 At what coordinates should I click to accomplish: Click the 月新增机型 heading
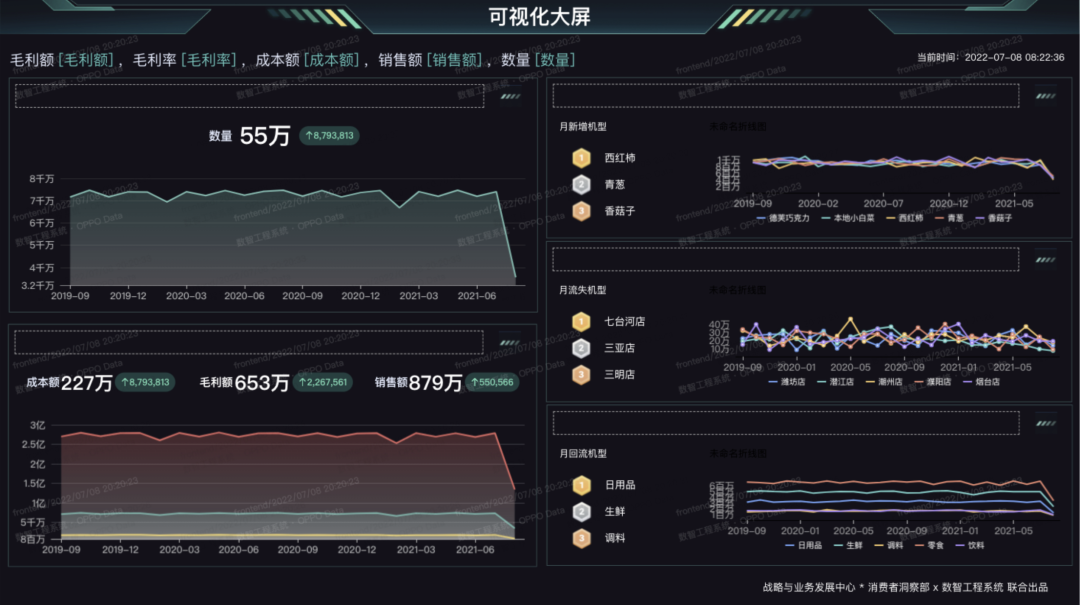point(583,127)
